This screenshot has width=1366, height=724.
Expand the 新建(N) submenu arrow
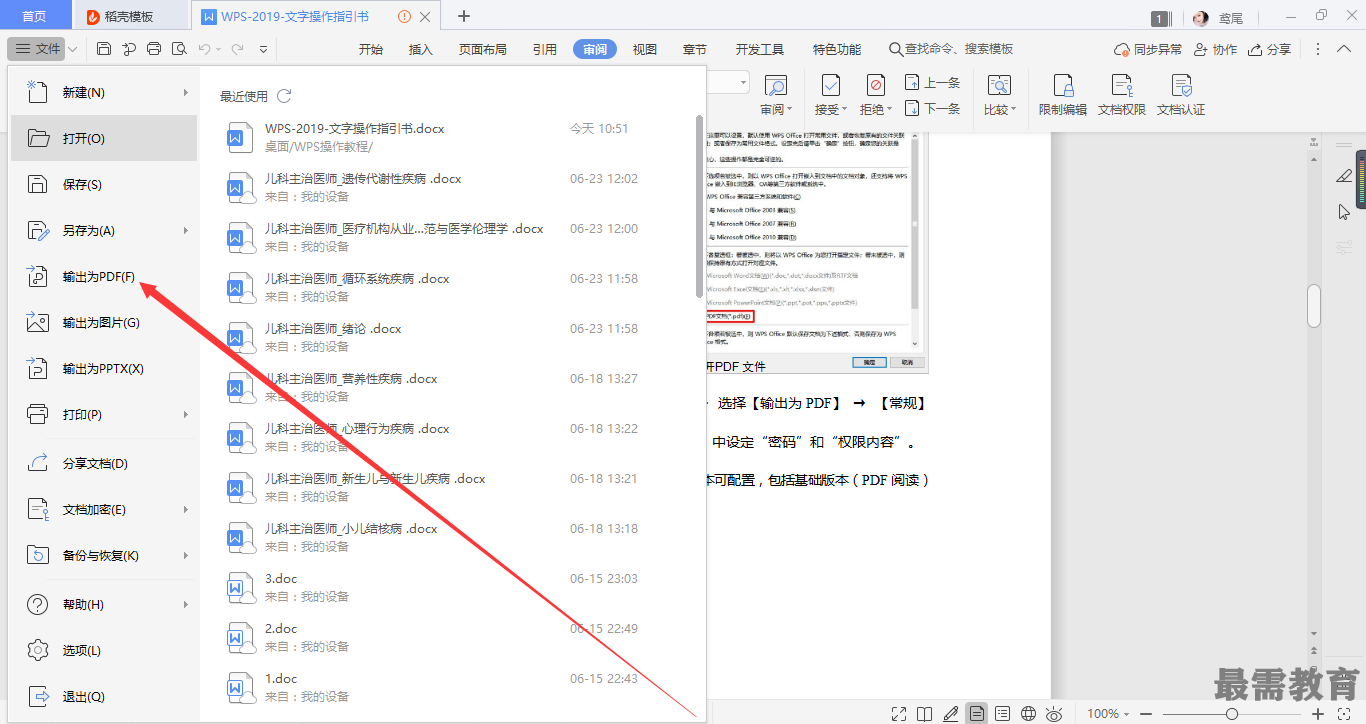pos(186,92)
